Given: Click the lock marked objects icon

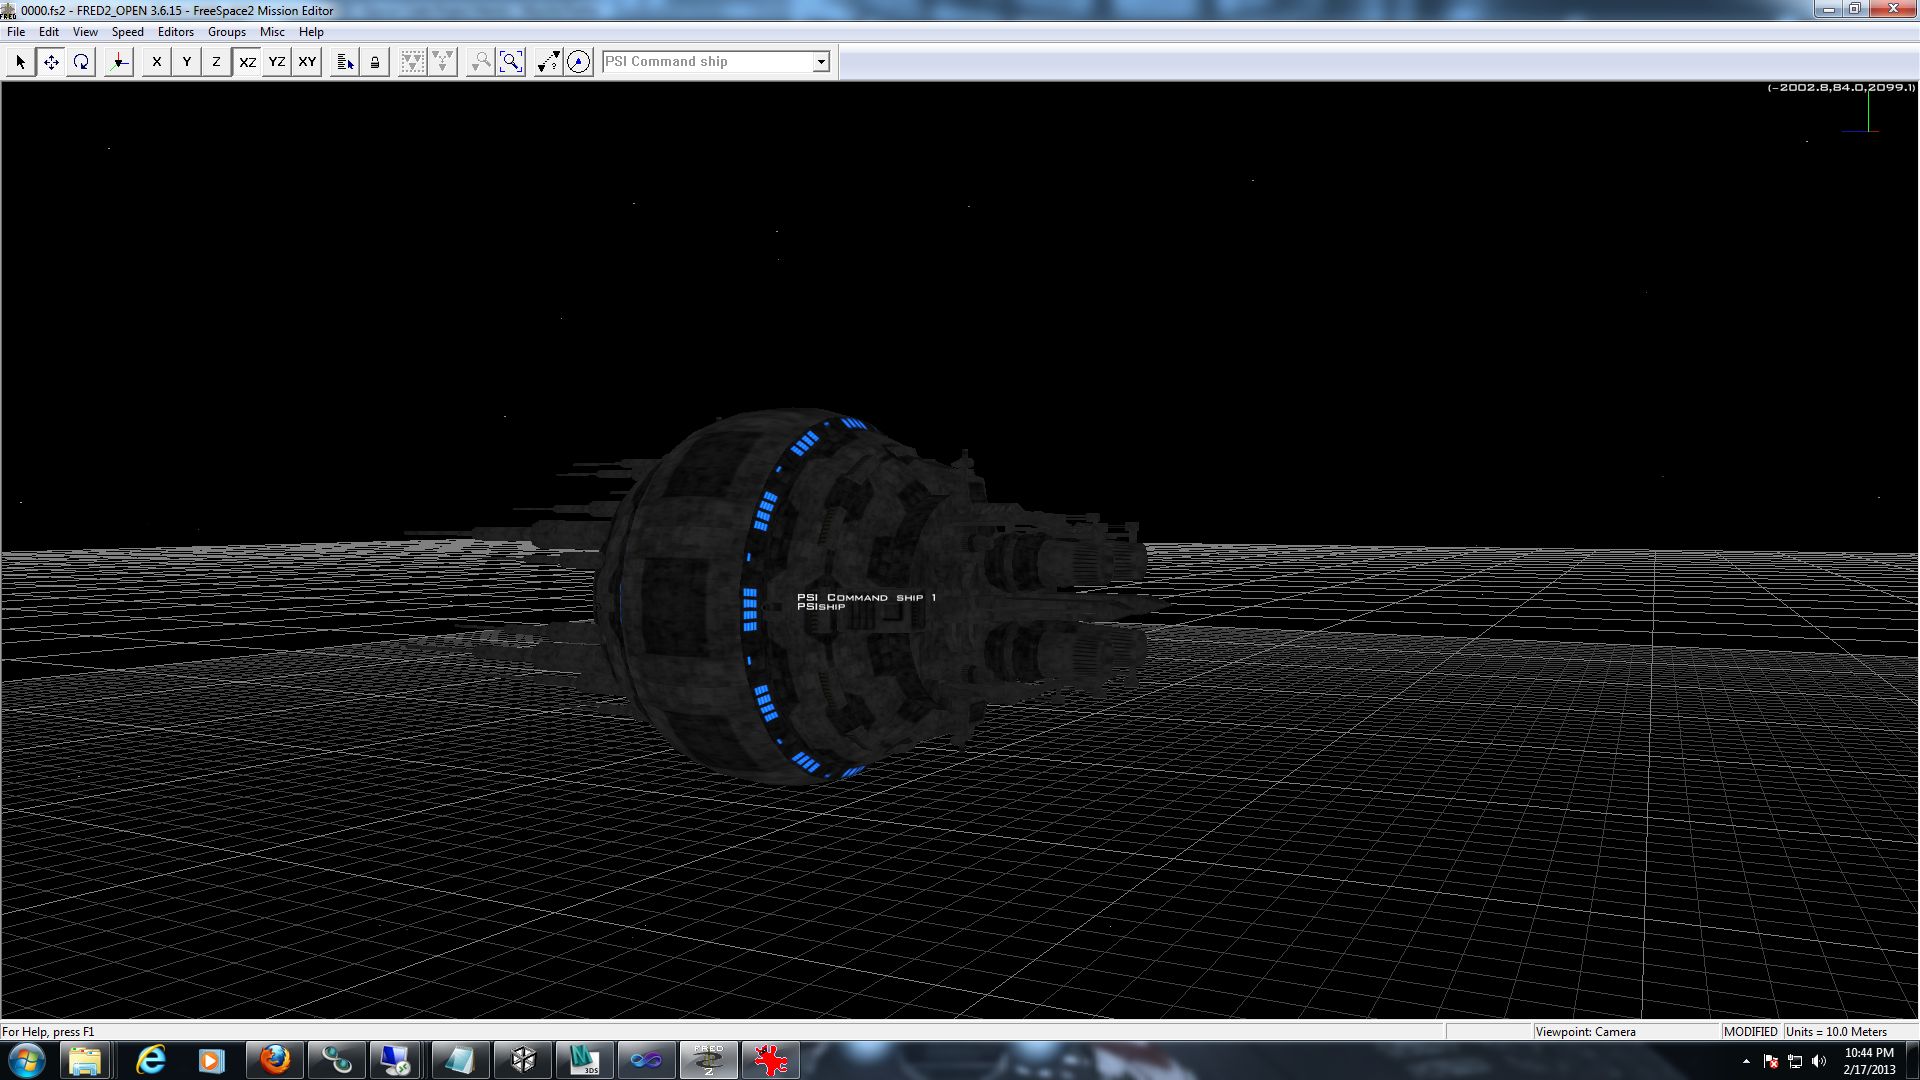Looking at the screenshot, I should point(375,62).
